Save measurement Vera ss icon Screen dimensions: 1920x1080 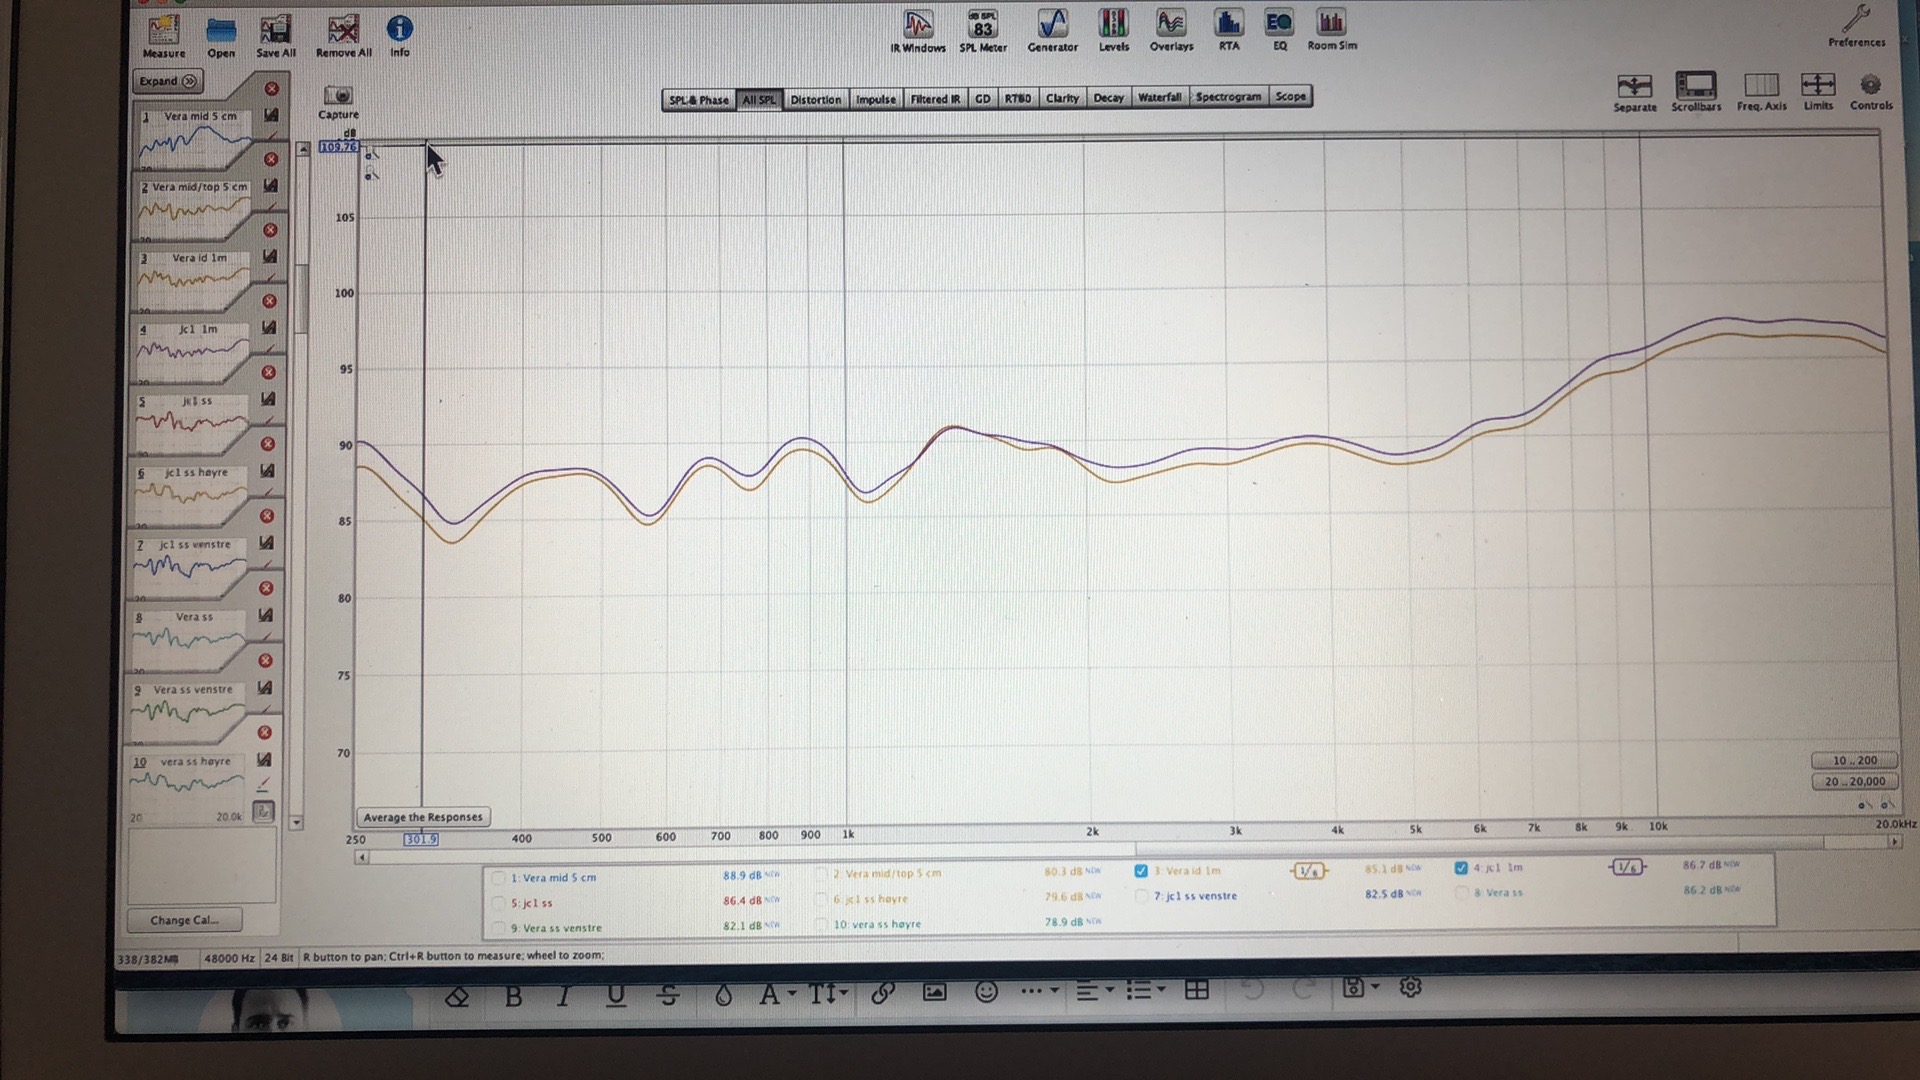(266, 615)
